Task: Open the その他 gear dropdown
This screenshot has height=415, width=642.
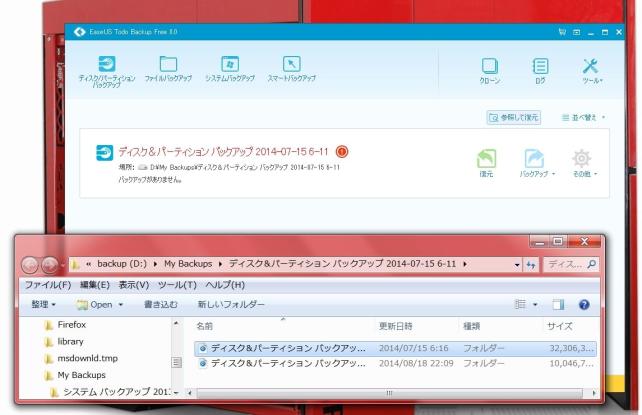Action: (585, 163)
